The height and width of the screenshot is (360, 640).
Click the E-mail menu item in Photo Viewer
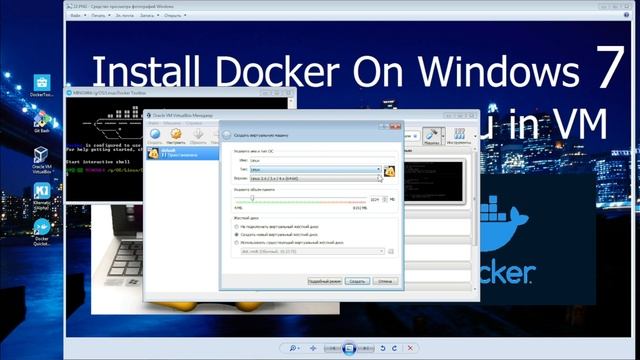click(x=124, y=16)
